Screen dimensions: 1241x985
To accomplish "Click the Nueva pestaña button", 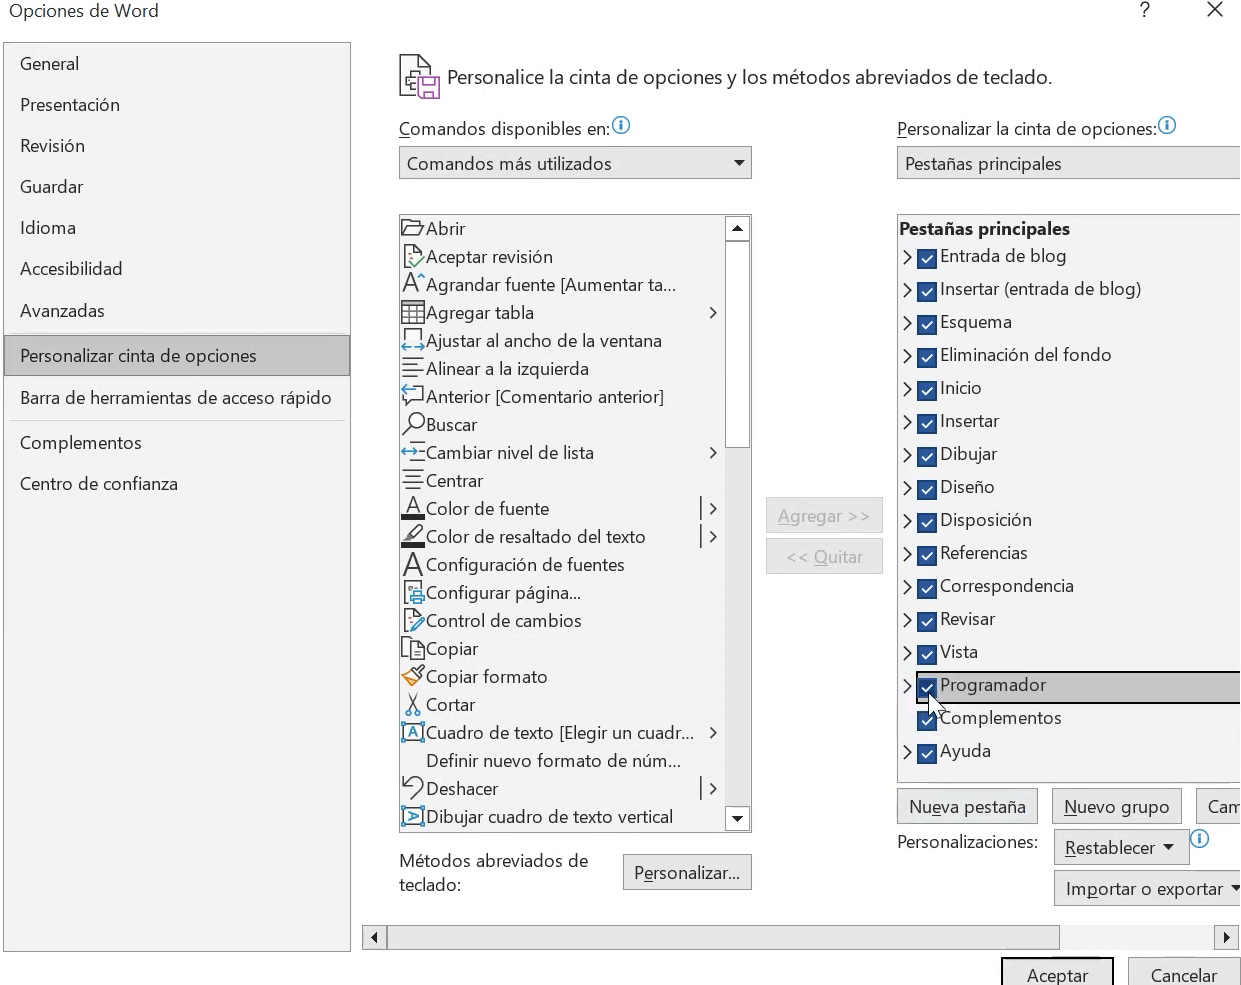I will coord(967,807).
